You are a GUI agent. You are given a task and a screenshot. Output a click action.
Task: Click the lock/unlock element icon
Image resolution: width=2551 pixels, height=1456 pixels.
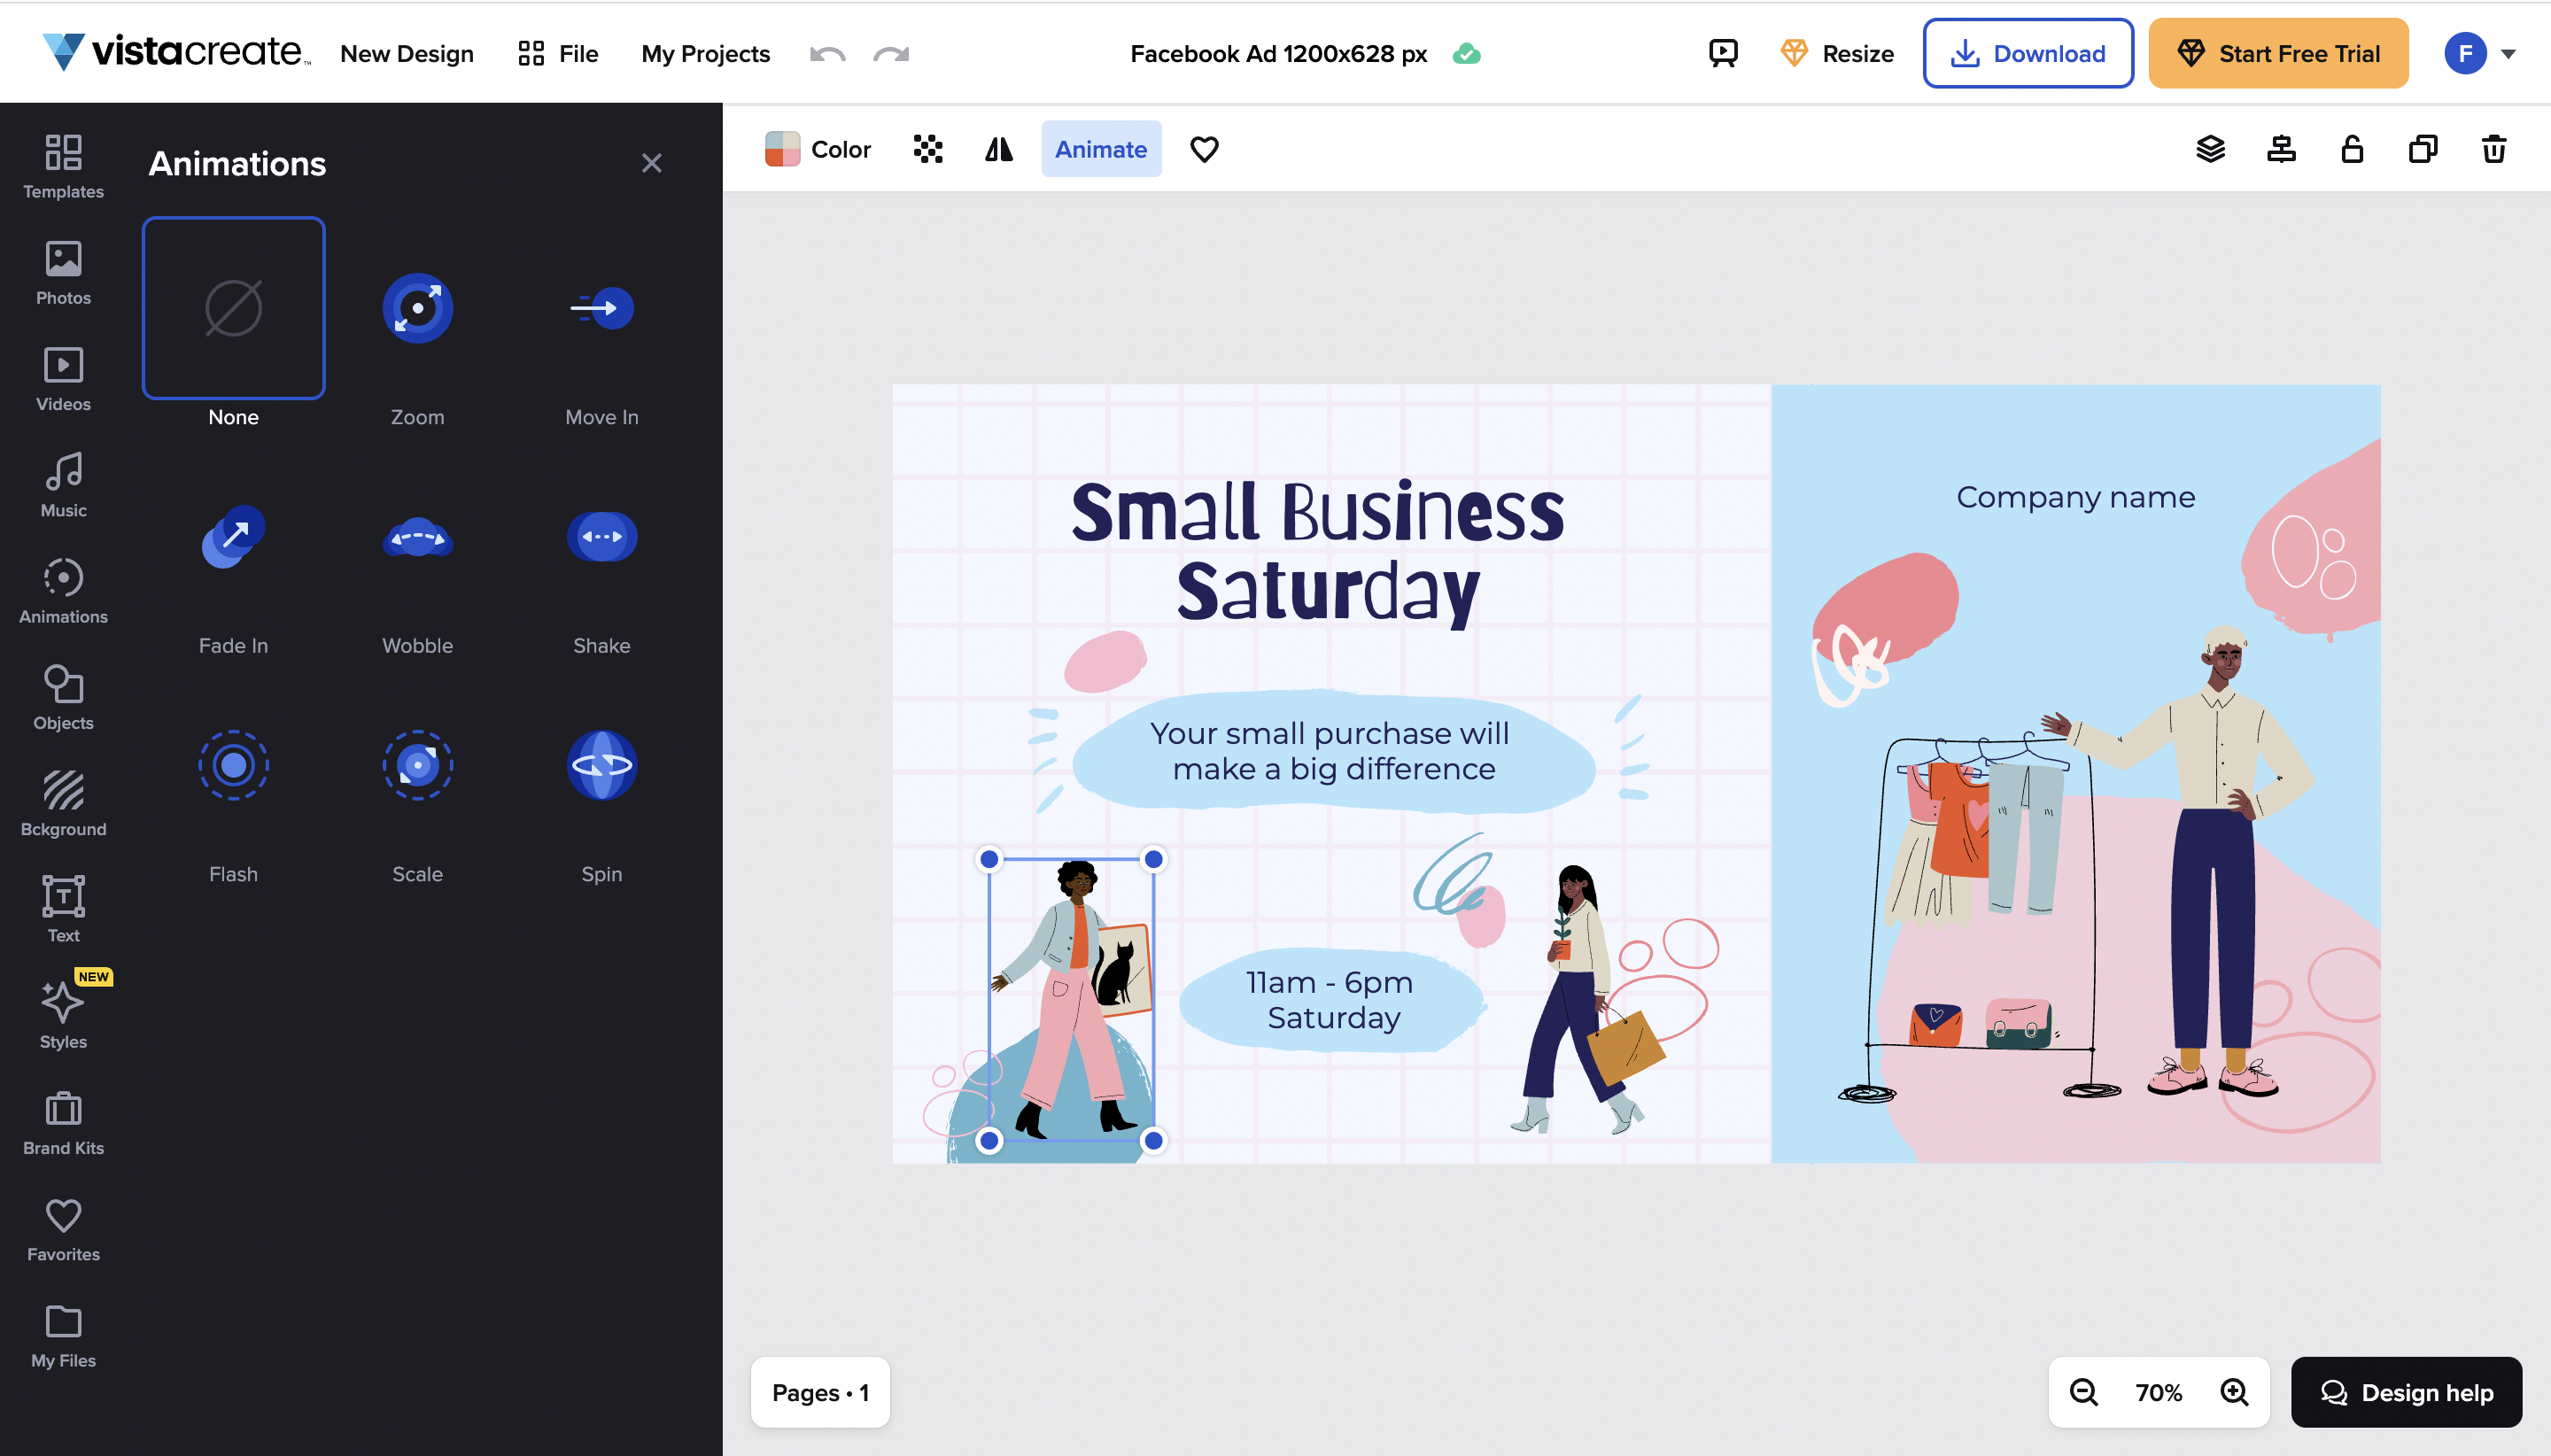pyautogui.click(x=2352, y=147)
